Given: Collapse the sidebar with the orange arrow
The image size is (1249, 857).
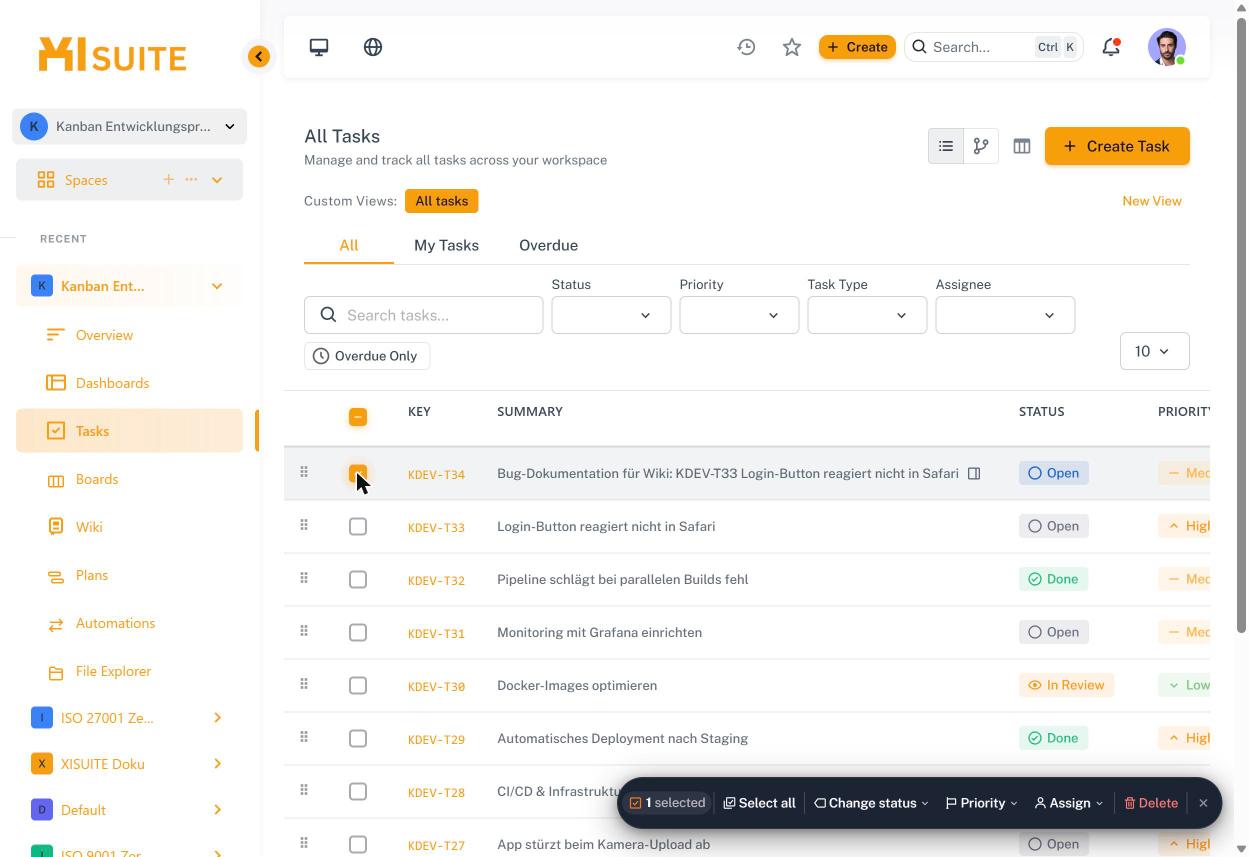Looking at the screenshot, I should point(259,57).
